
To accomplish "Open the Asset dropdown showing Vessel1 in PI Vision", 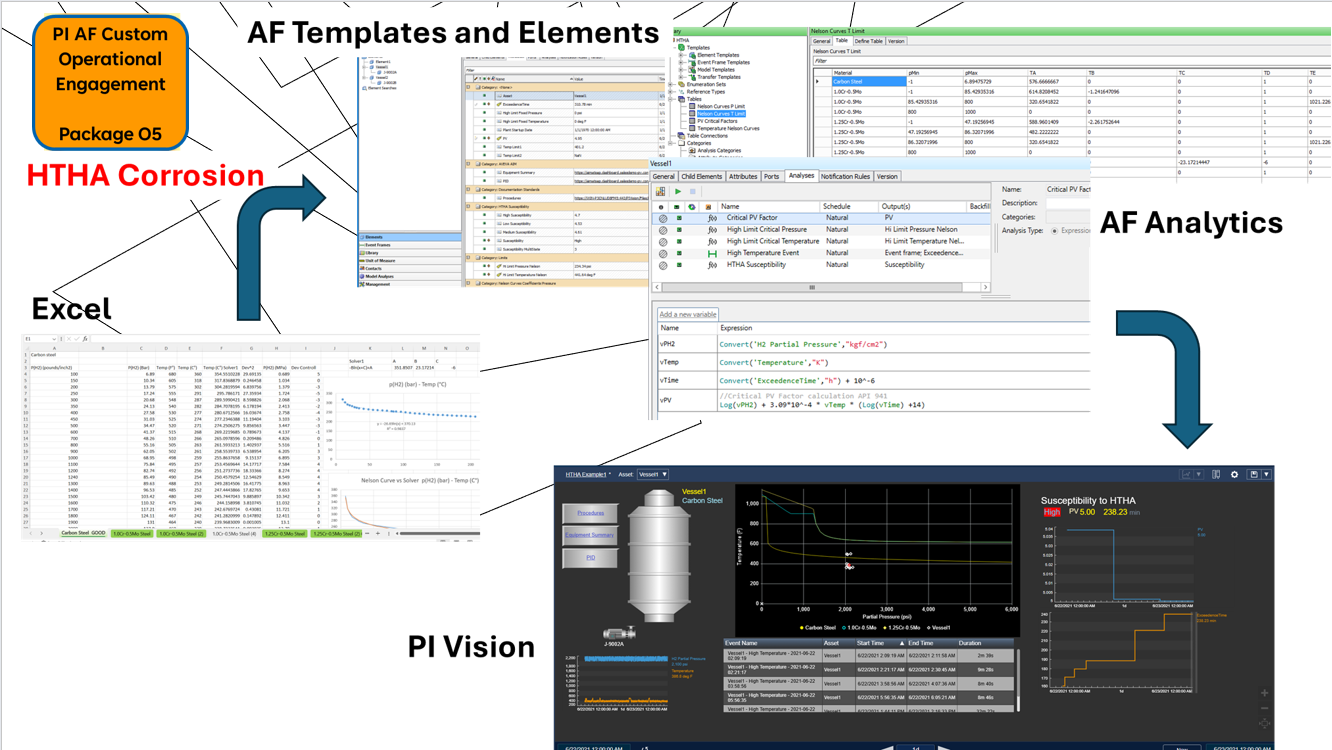I will [653, 475].
